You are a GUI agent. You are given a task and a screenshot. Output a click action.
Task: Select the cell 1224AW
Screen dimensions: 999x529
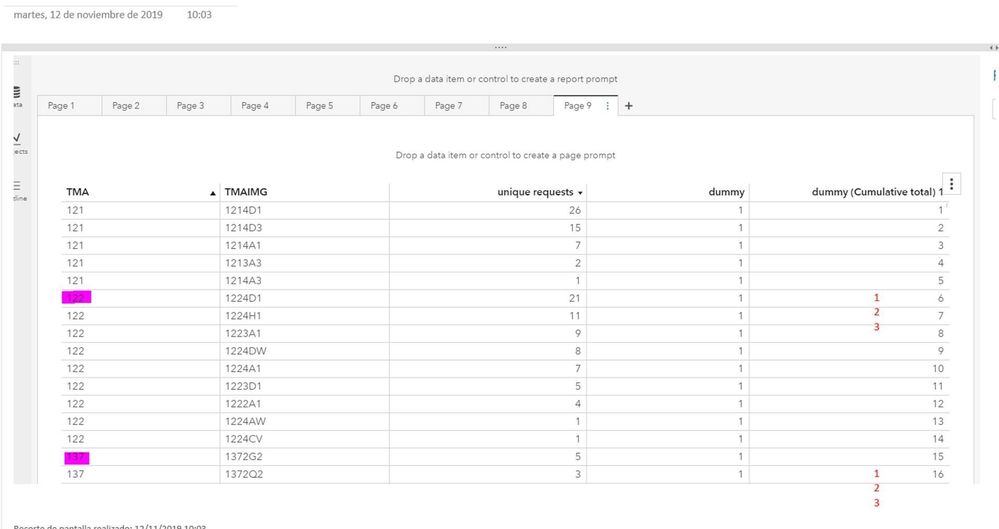[245, 421]
